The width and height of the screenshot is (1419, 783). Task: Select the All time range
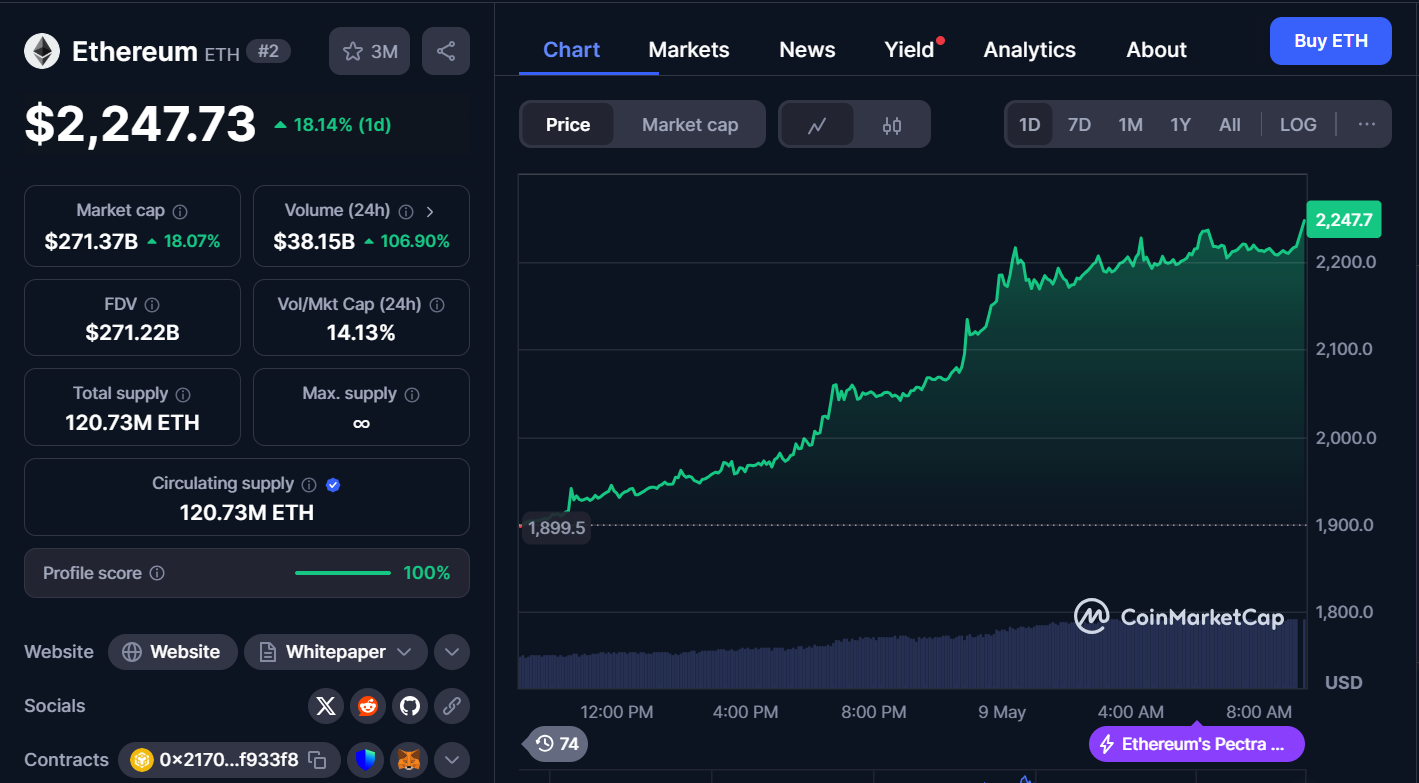click(1230, 125)
